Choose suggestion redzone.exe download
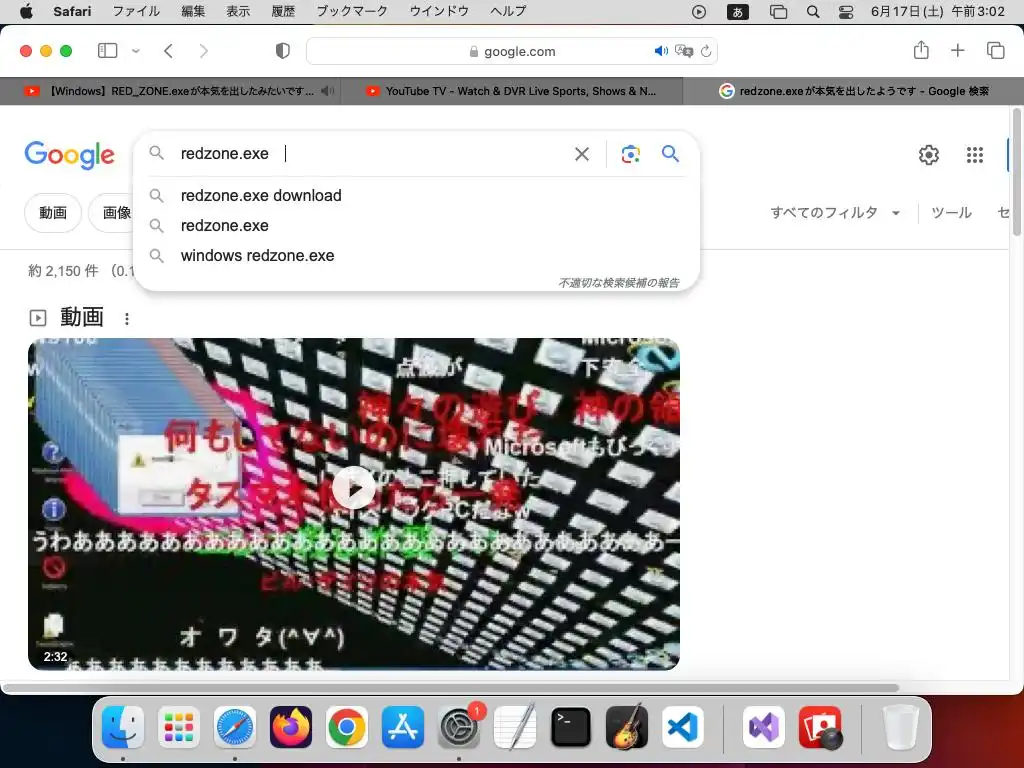This screenshot has width=1024, height=768. [415, 195]
